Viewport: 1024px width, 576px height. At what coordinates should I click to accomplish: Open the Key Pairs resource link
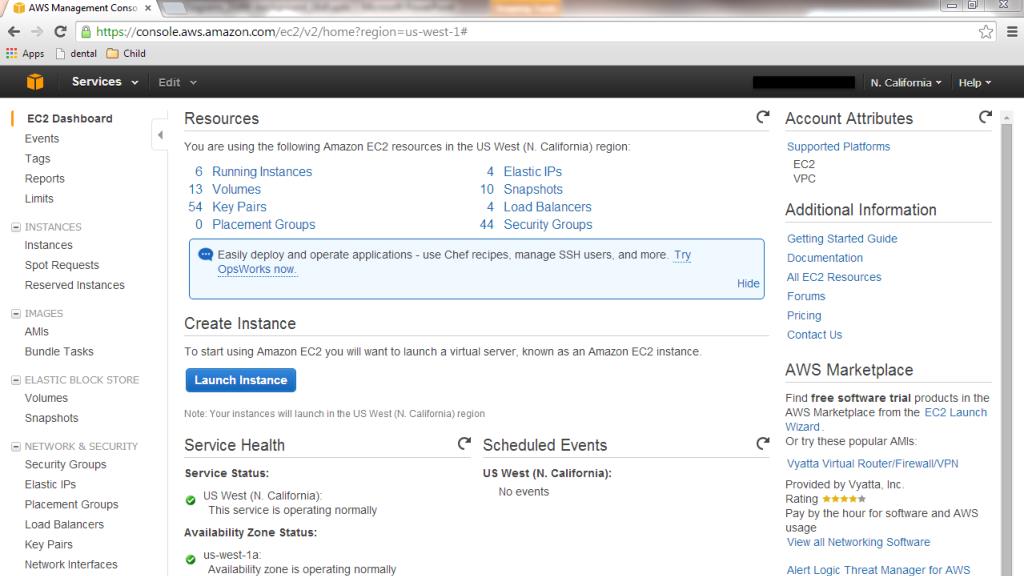coord(239,206)
